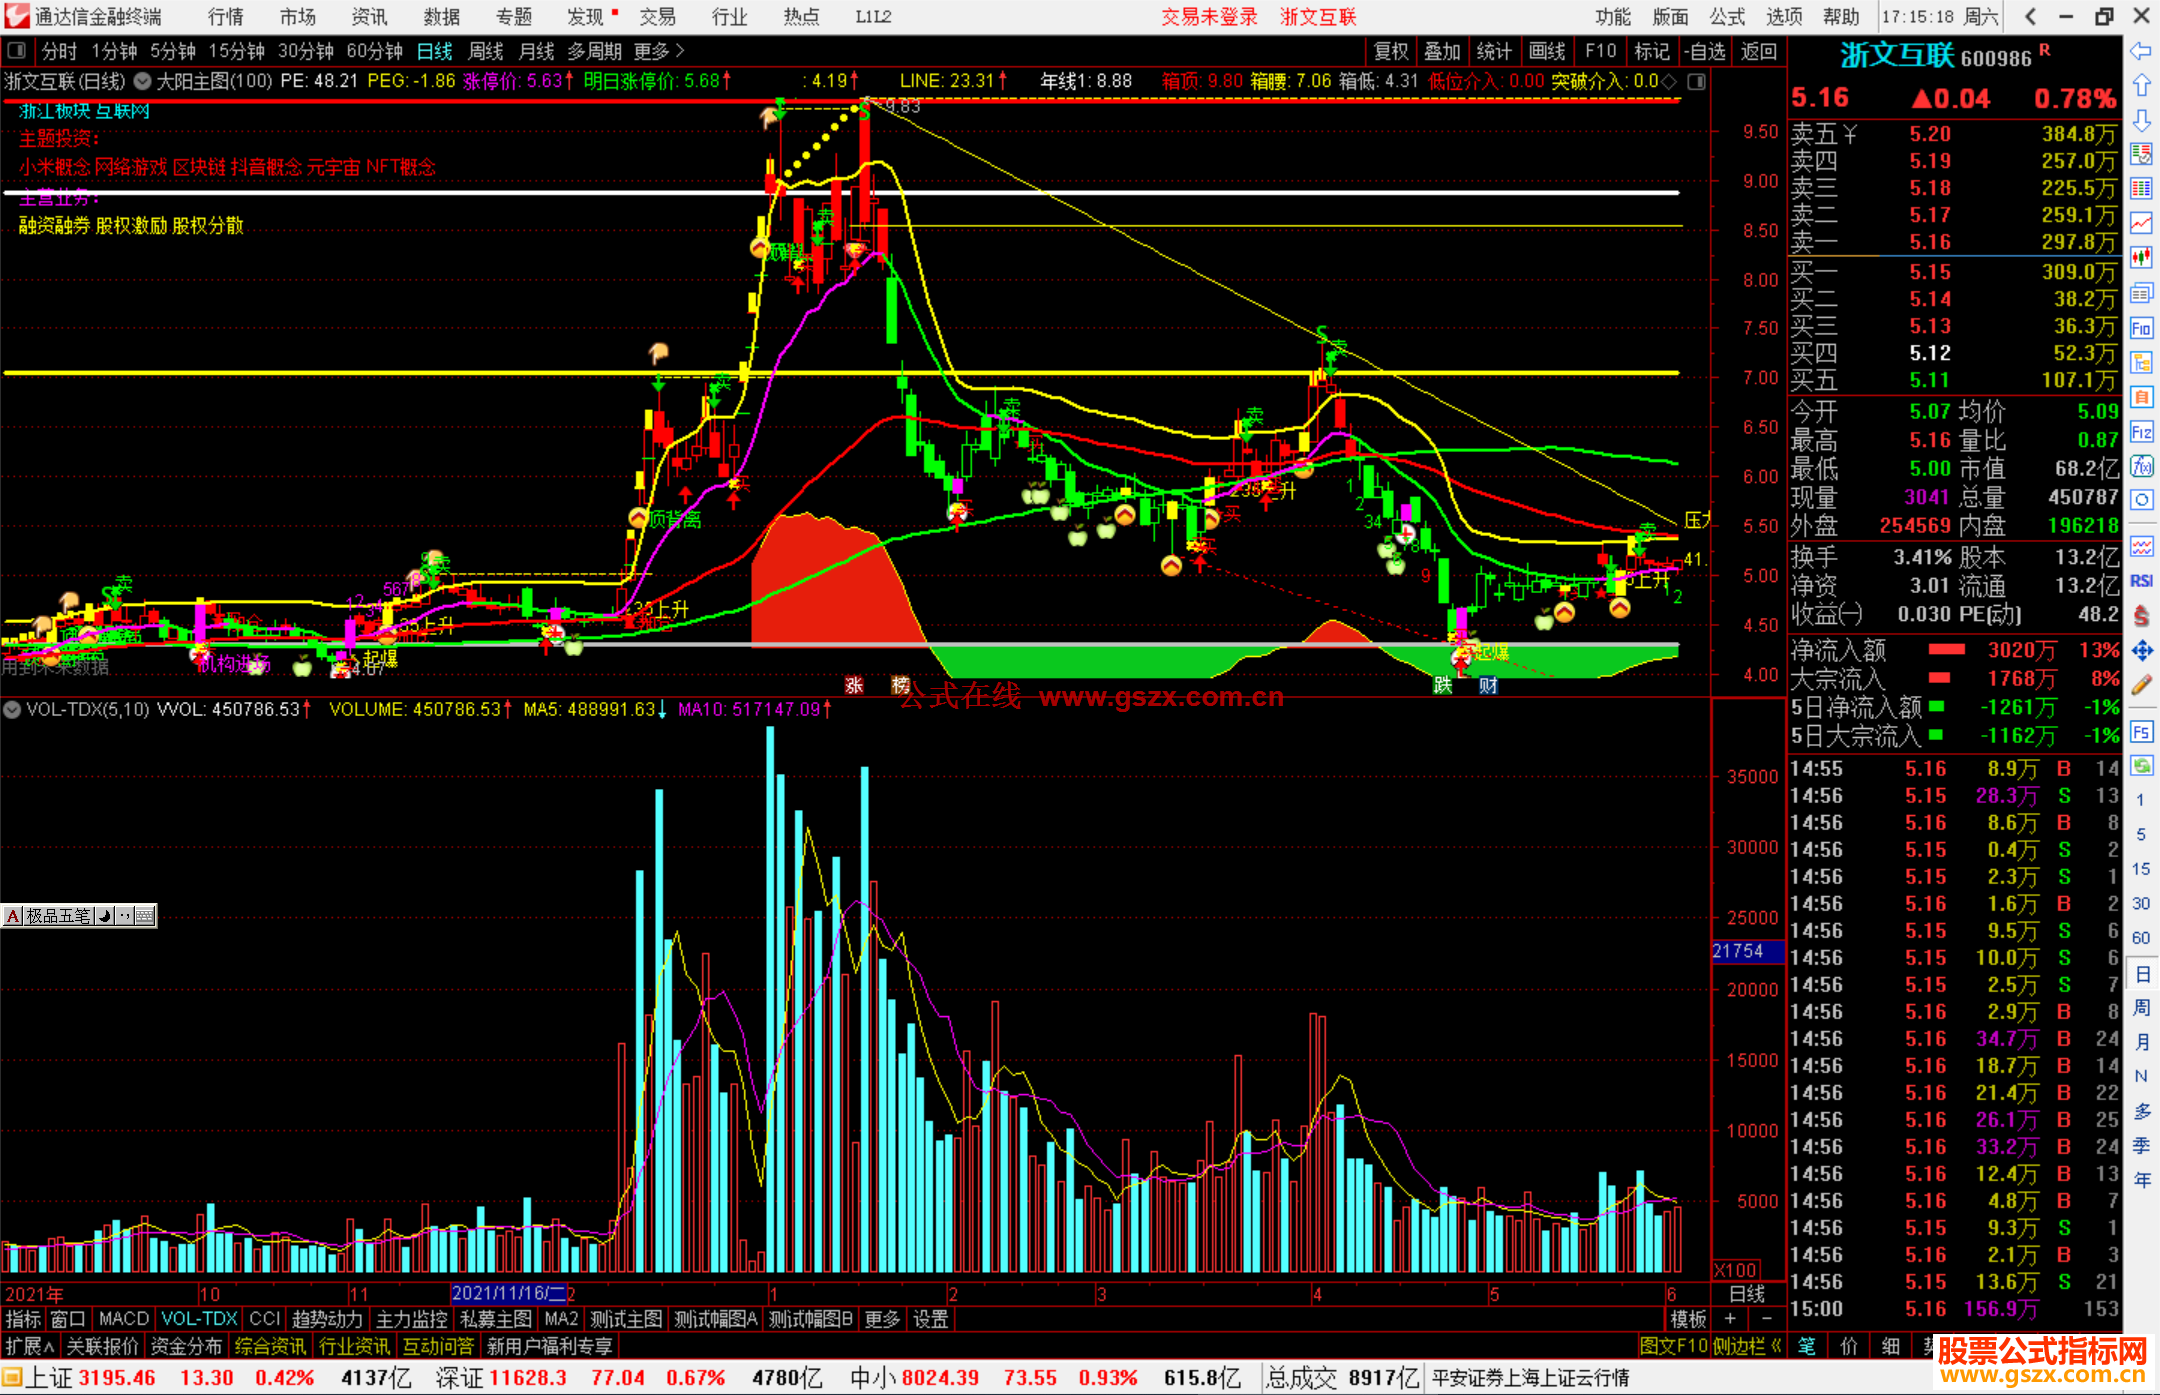Open the quote list grid icon
The width and height of the screenshot is (2160, 1395).
click(2141, 189)
